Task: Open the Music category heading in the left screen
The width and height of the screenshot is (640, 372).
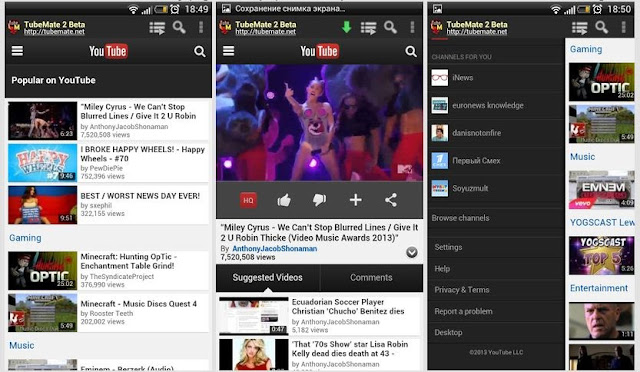Action: coord(22,345)
